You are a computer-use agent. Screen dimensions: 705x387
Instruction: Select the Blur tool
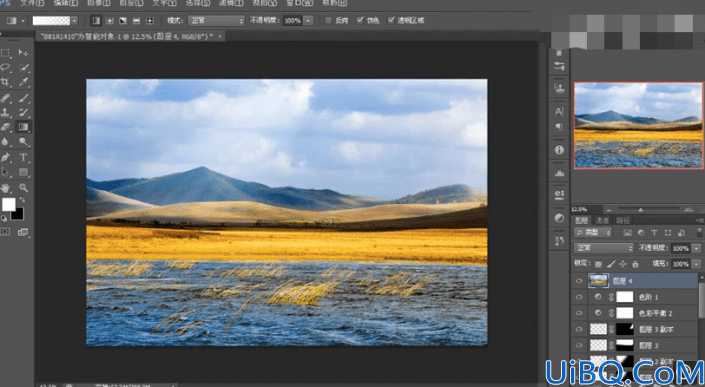tap(5, 142)
